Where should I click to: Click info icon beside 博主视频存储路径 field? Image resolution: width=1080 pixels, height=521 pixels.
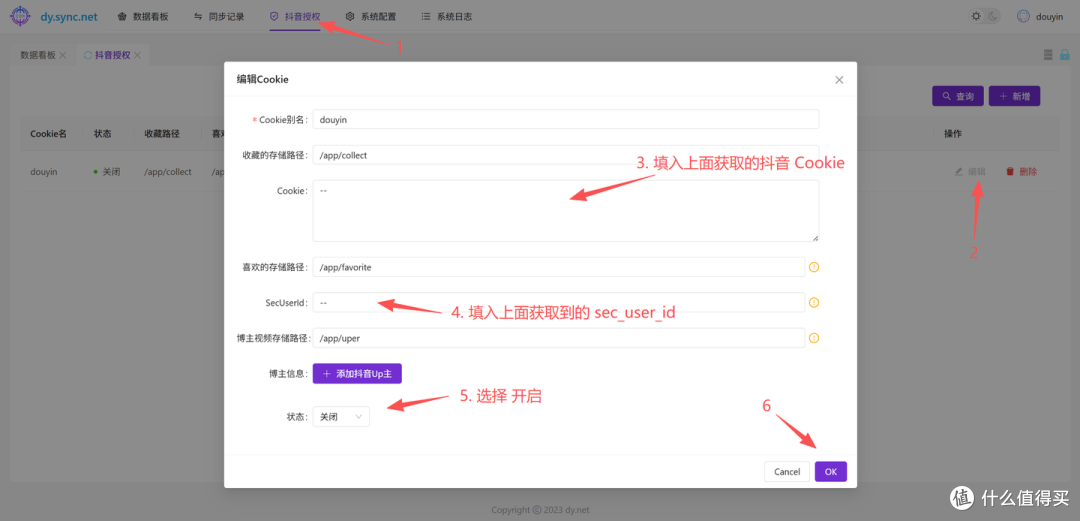pos(814,338)
